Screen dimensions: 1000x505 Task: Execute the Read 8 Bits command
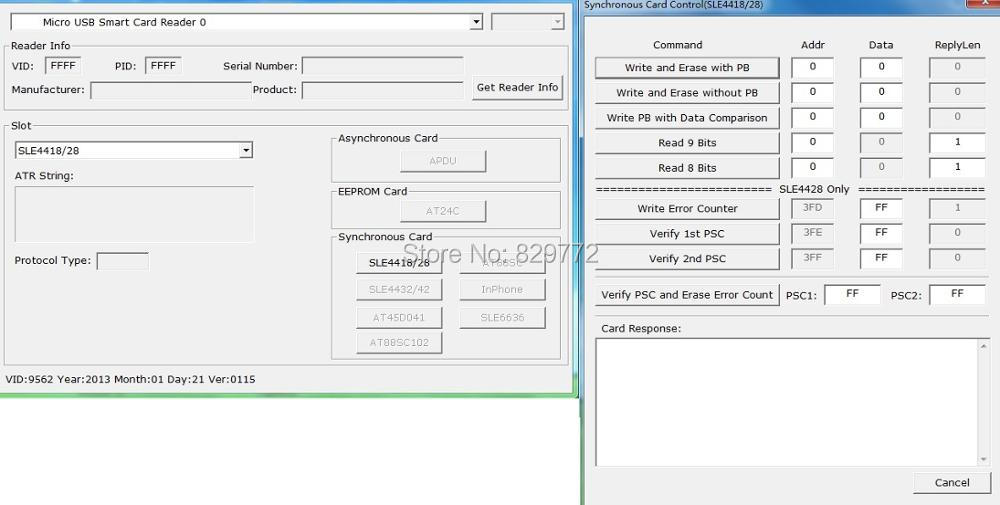[x=687, y=168]
